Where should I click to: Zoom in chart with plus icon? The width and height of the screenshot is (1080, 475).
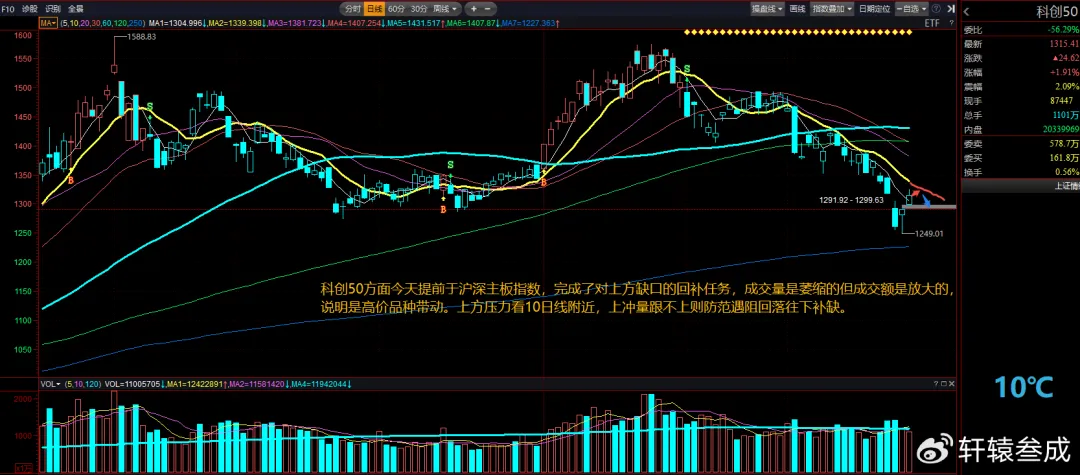(473, 9)
